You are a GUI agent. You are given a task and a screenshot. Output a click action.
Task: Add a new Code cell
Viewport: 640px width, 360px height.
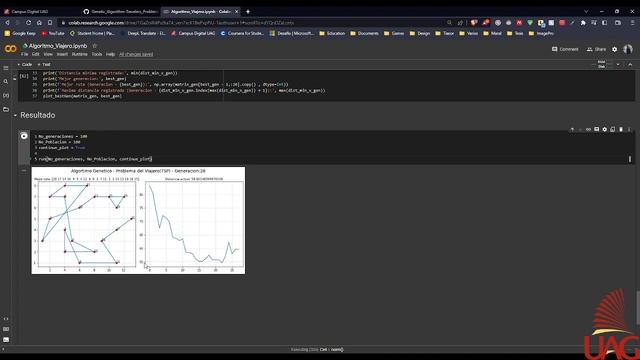point(25,64)
